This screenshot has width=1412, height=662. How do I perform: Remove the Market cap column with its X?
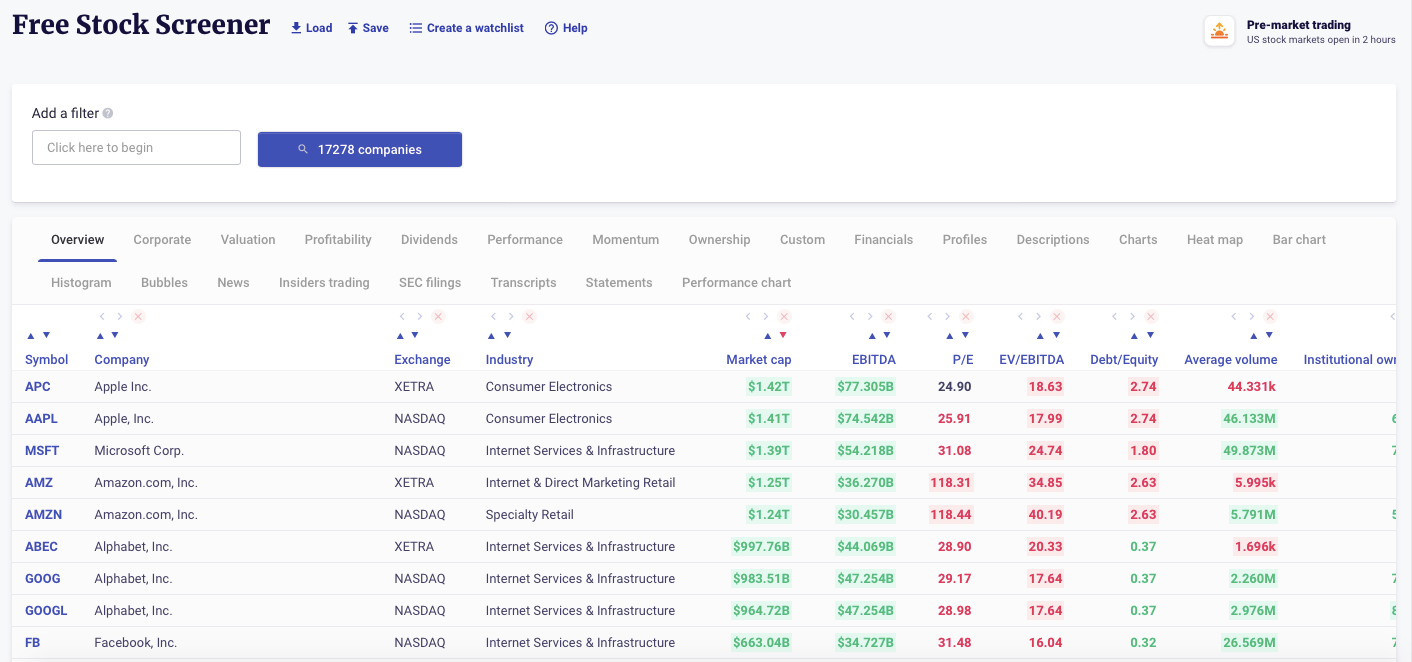(786, 316)
